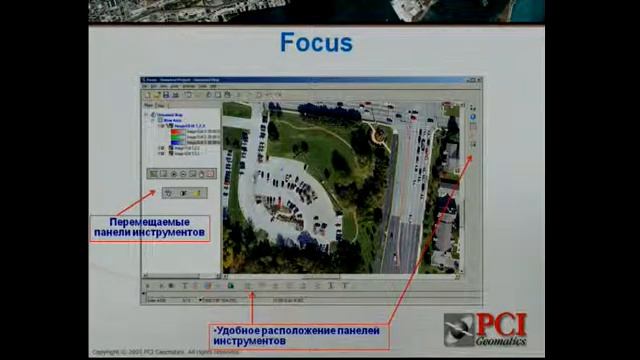Screen dimensions: 640x360
Task: Click the yellow icon in the small floating toolbar
Action: coord(196,193)
